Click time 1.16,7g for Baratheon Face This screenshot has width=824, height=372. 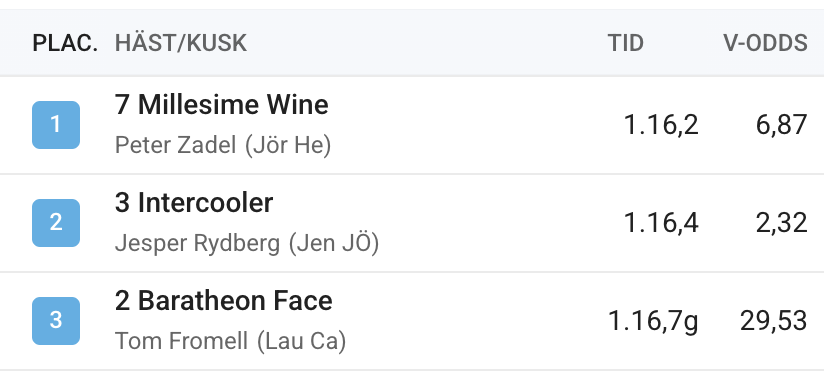pos(653,321)
